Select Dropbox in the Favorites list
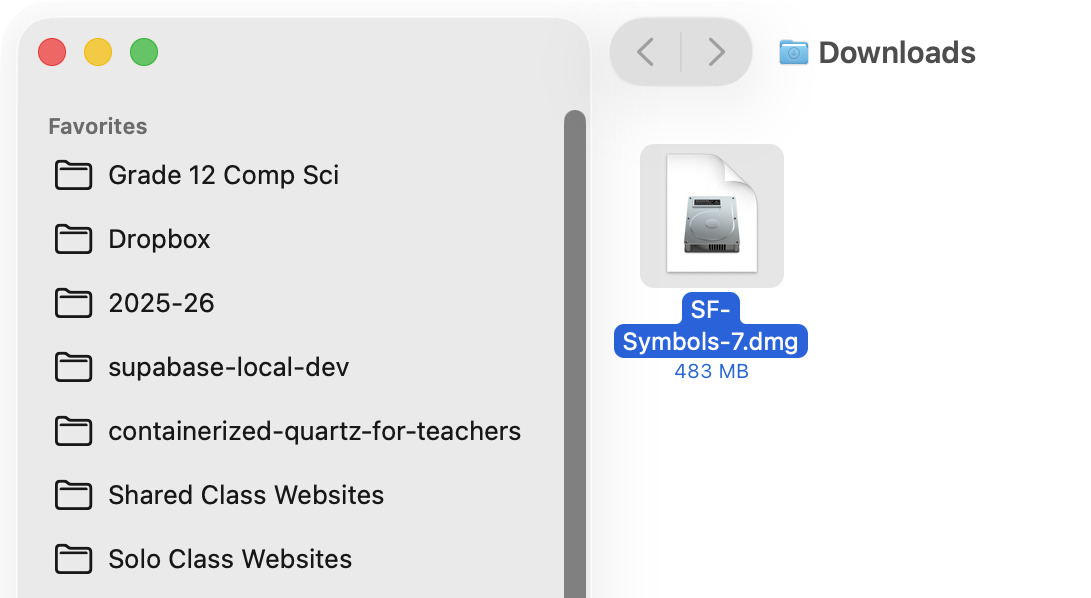This screenshot has height=598, width=1091. point(159,239)
